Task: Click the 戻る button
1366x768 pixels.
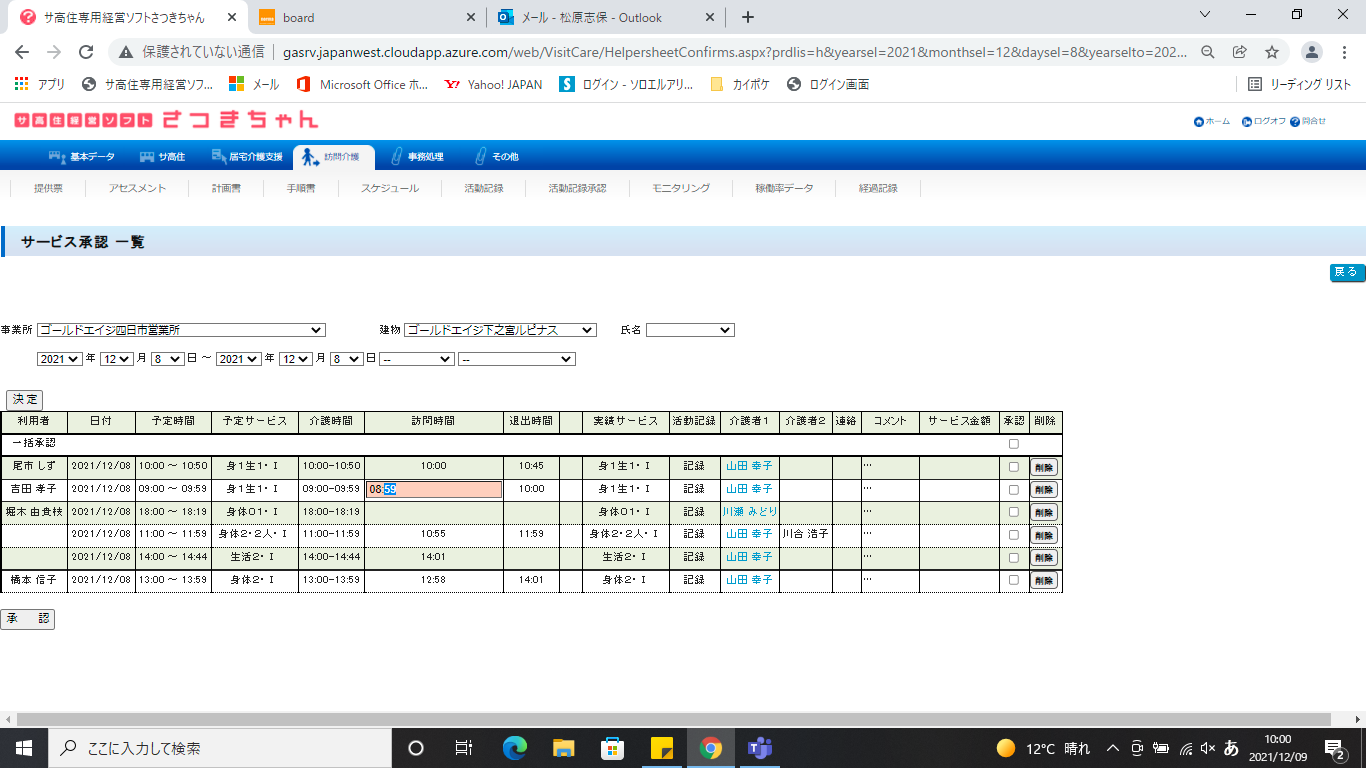Action: pyautogui.click(x=1346, y=272)
